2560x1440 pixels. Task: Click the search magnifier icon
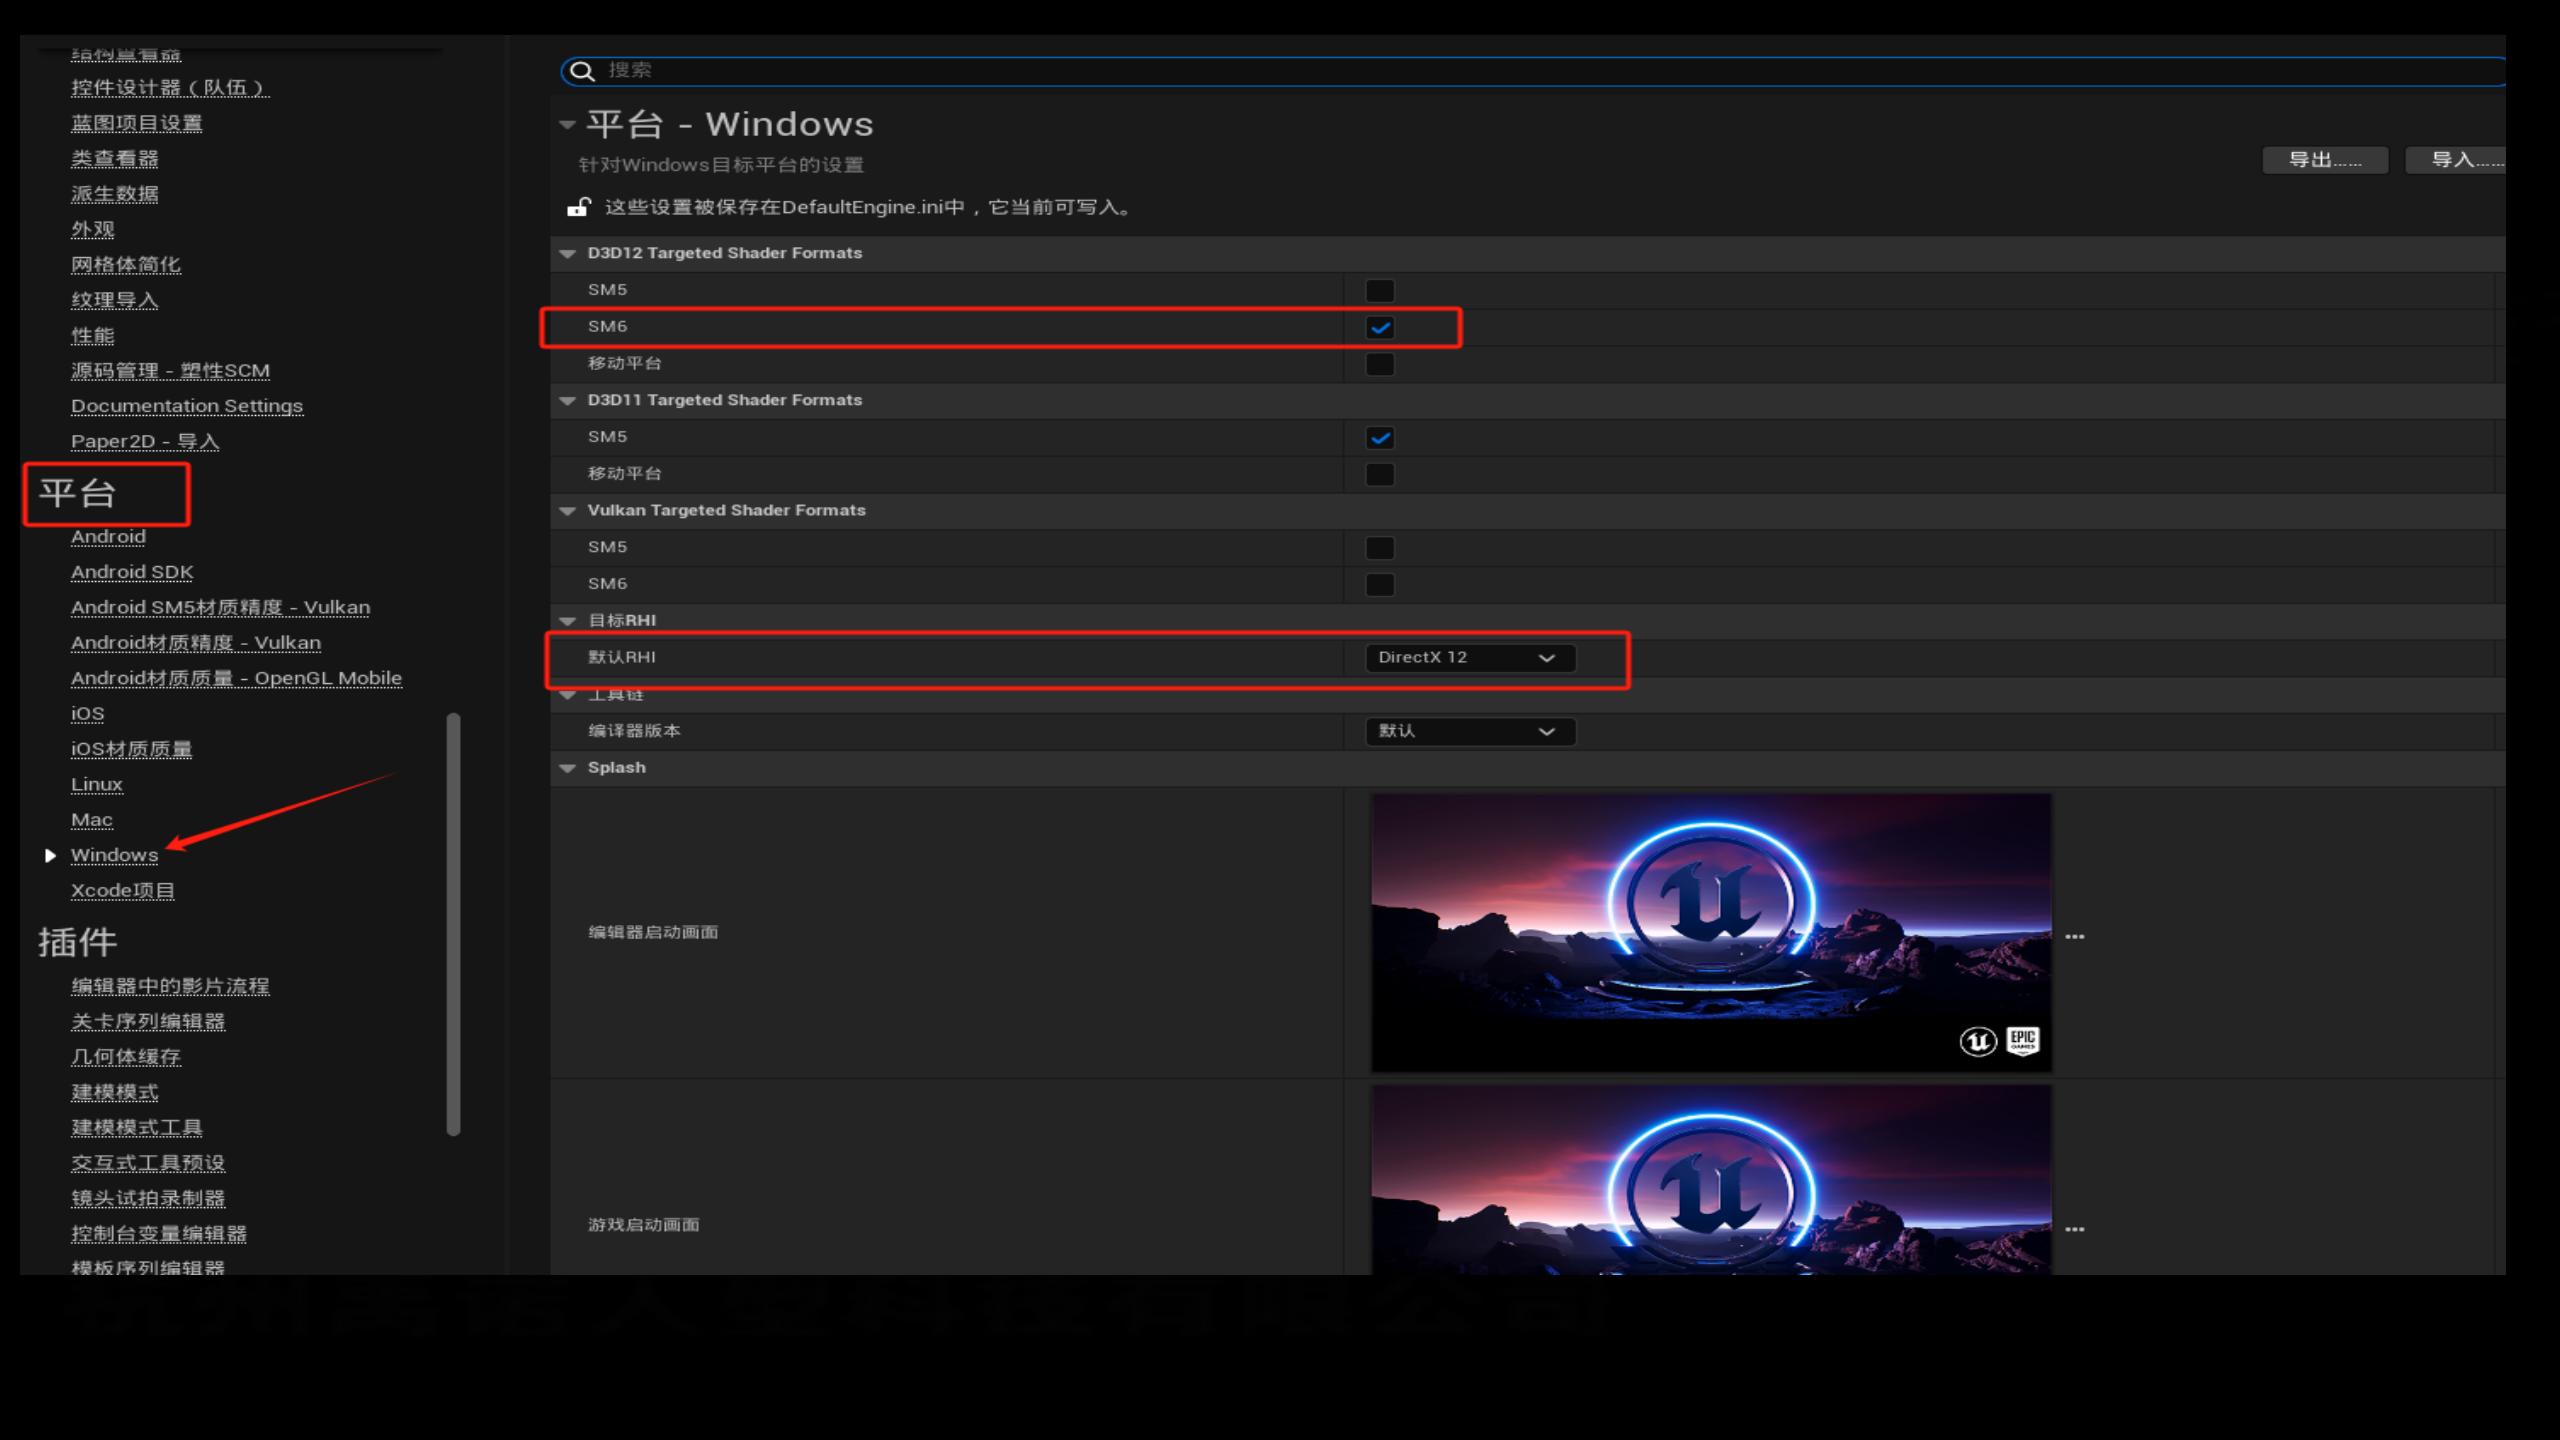[x=582, y=71]
